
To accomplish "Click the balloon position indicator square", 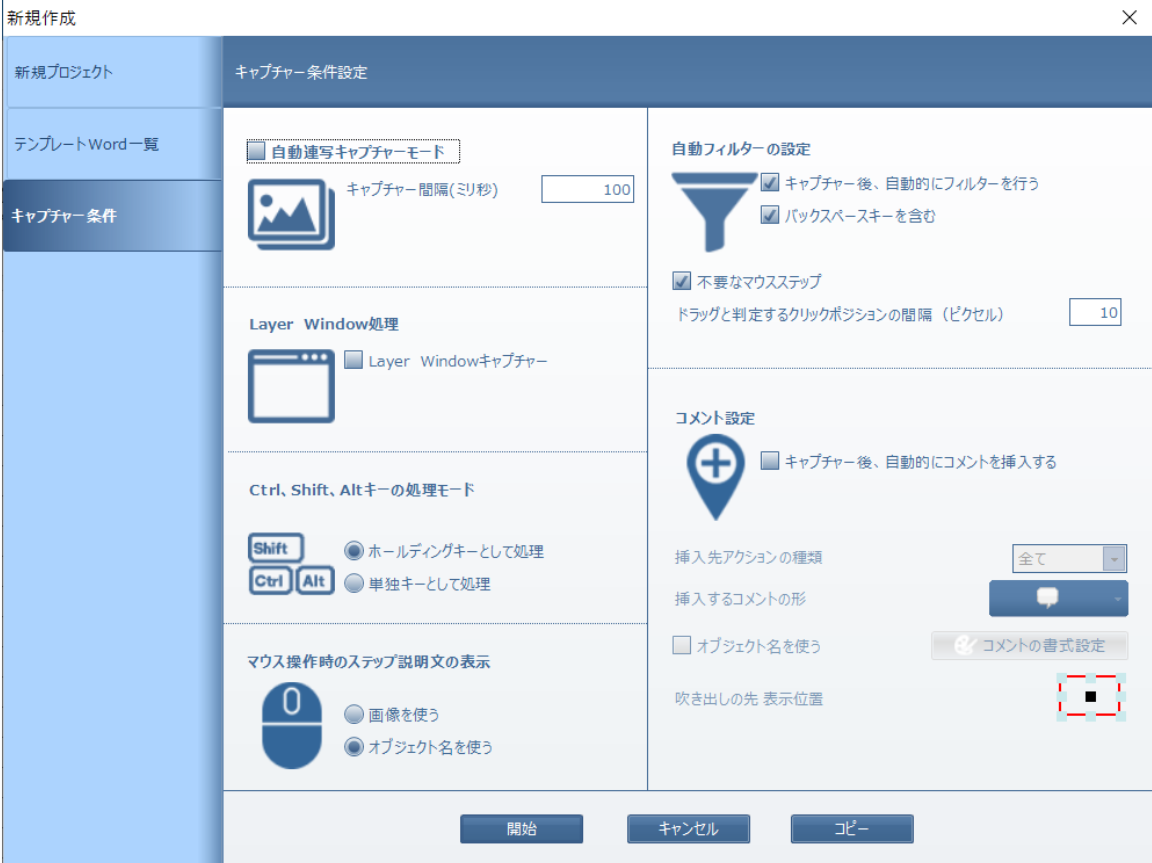I will pos(1091,698).
